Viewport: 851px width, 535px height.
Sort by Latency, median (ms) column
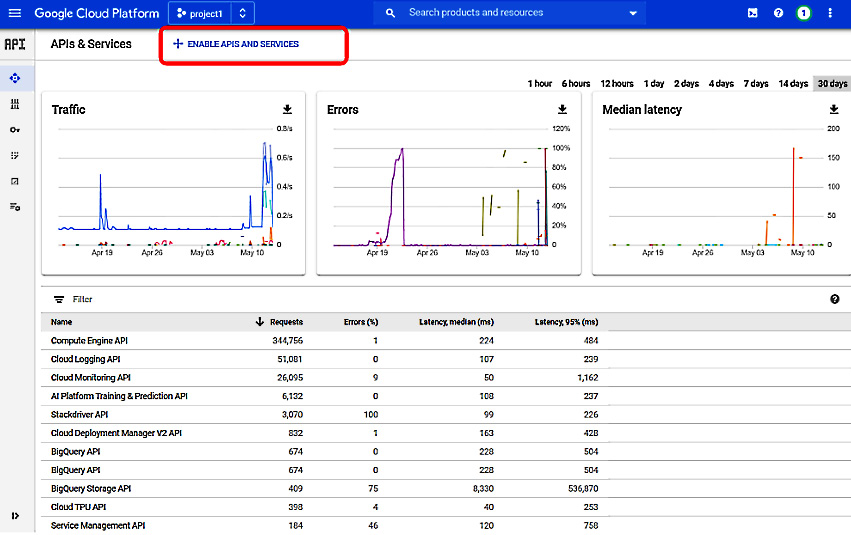(x=456, y=322)
